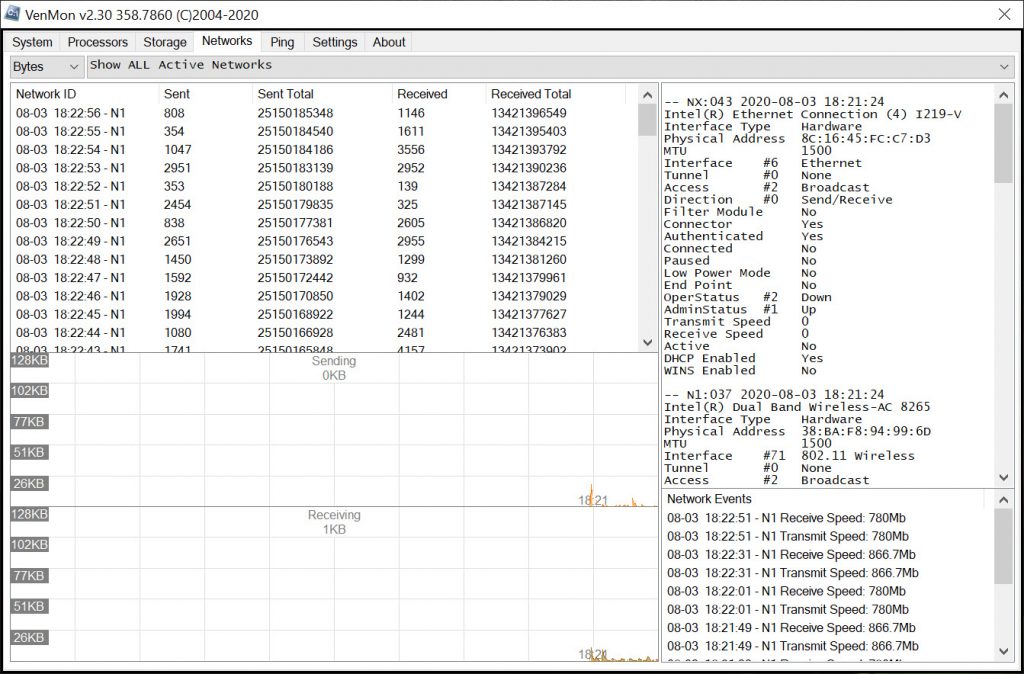Sort by the Sent Total column header
The height and width of the screenshot is (674, 1024).
[x=286, y=94]
